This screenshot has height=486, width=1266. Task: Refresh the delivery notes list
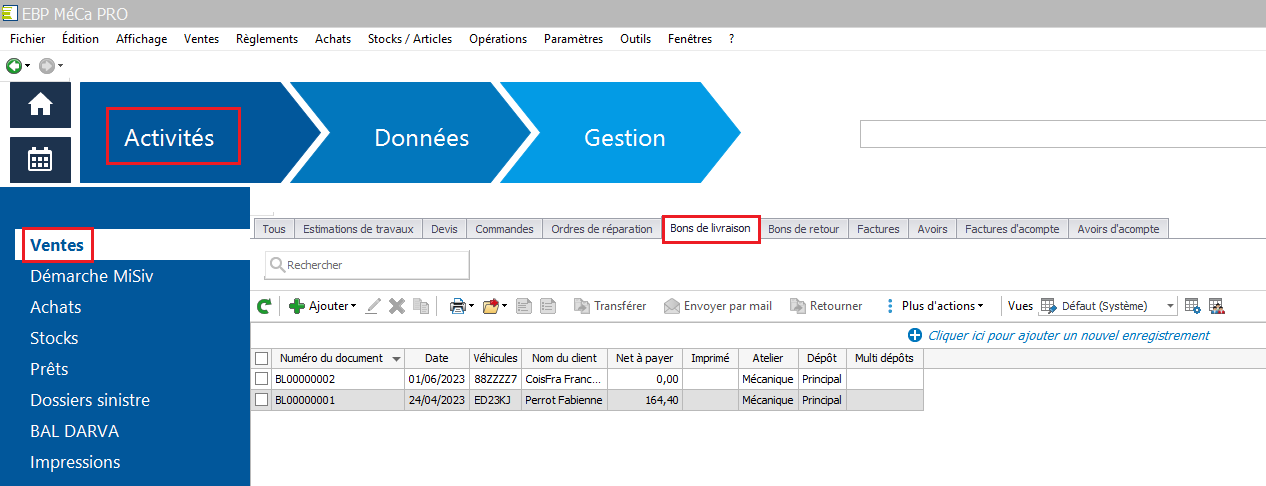click(264, 306)
